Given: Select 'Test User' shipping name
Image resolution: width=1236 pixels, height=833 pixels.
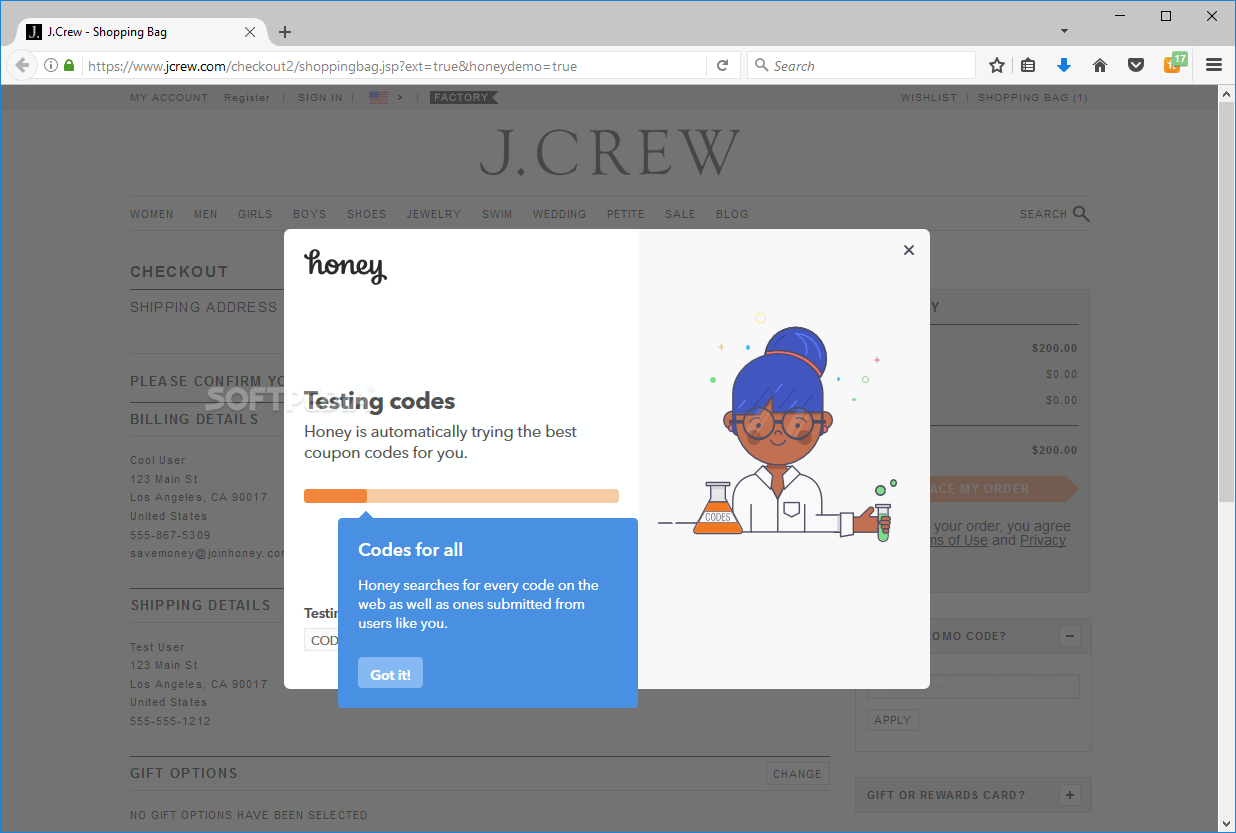Looking at the screenshot, I should 158,647.
